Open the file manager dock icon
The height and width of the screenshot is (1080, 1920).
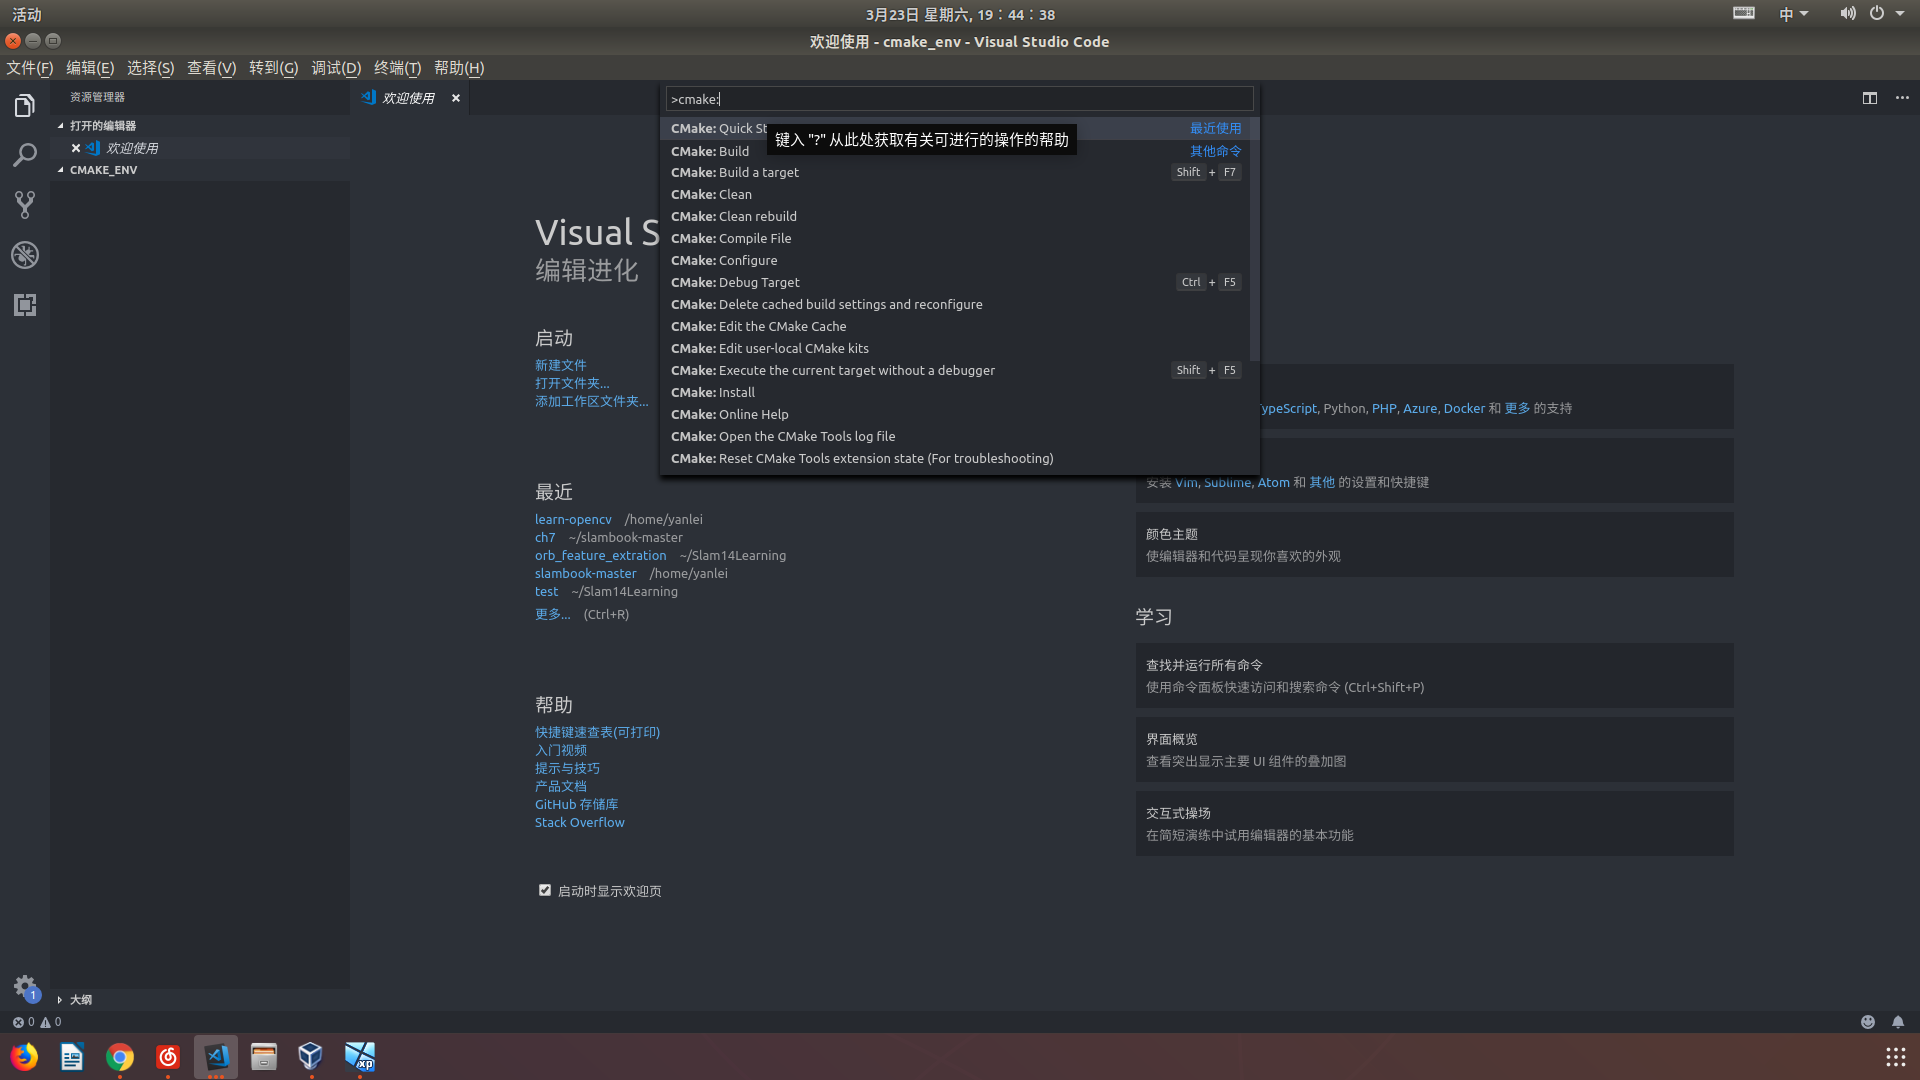264,1057
